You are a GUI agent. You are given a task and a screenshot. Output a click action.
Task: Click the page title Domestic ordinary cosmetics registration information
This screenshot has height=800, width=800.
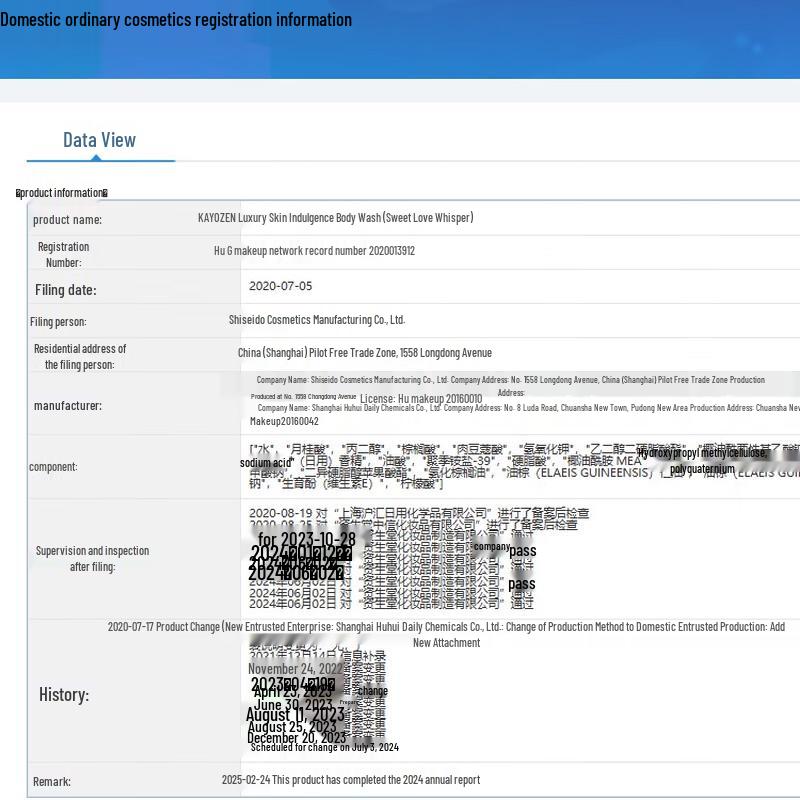point(176,20)
